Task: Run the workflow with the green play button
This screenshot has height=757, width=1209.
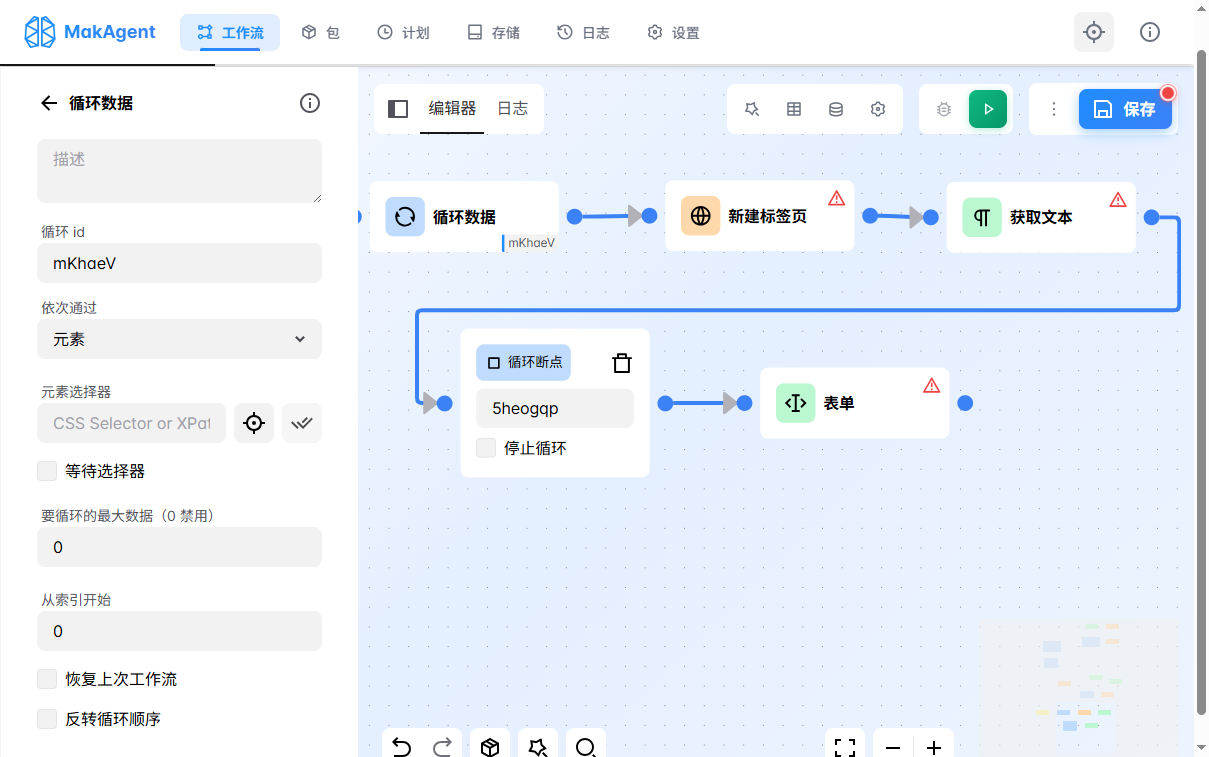Action: click(987, 109)
